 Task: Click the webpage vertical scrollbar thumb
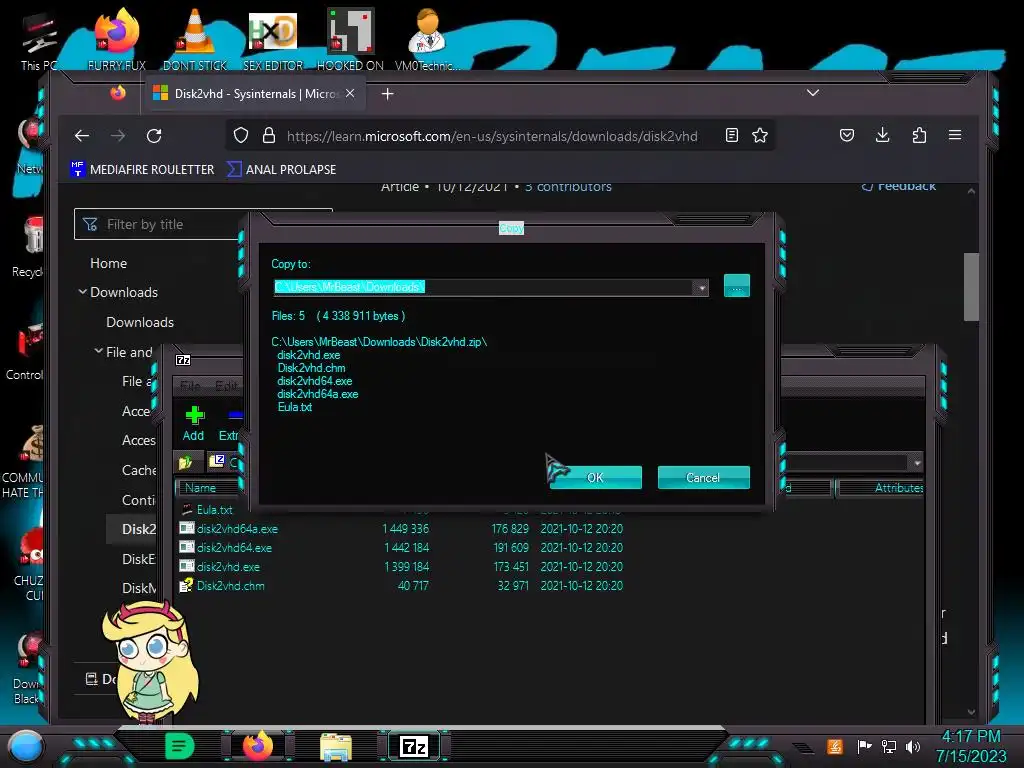click(x=971, y=287)
